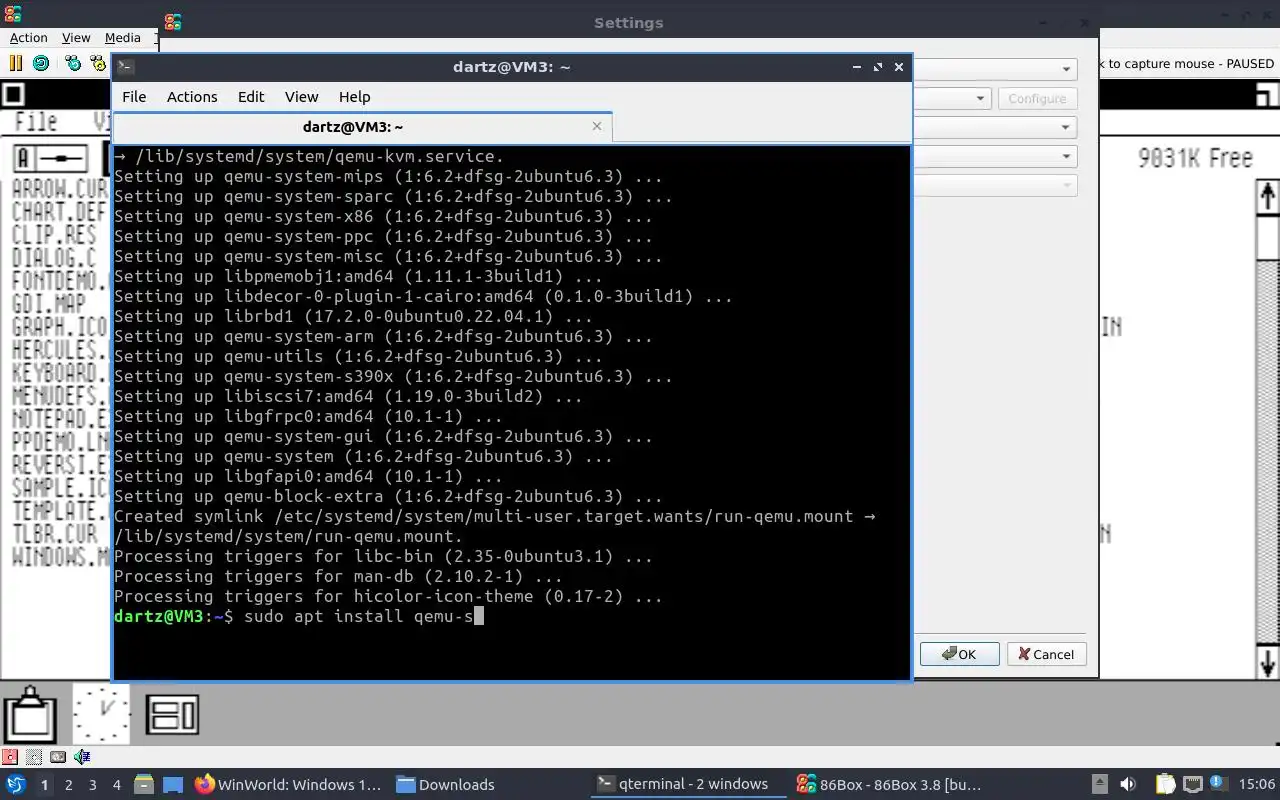Click the greyed Configure button in Settings

1037,98
